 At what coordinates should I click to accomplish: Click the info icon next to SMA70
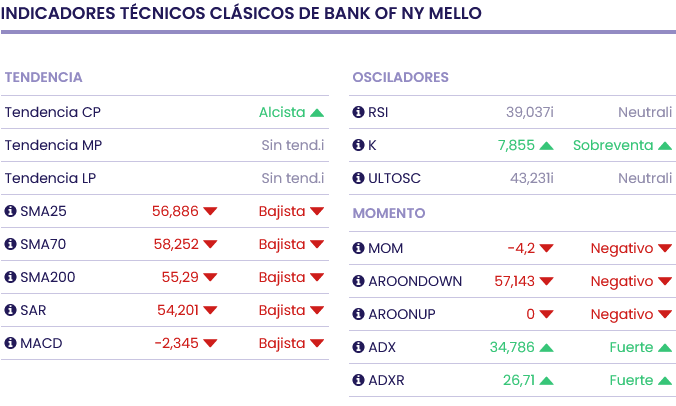pyautogui.click(x=11, y=244)
